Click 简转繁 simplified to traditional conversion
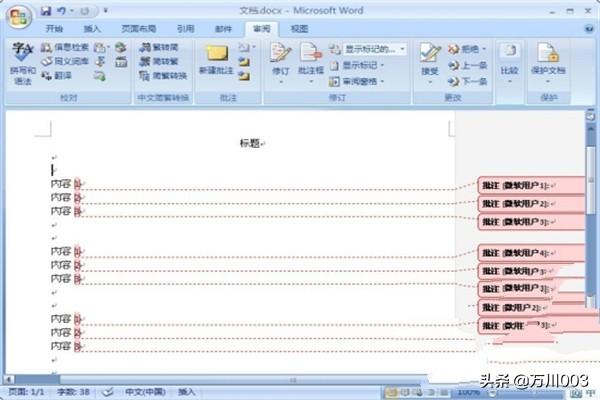The height and width of the screenshot is (400, 600). click(159, 61)
